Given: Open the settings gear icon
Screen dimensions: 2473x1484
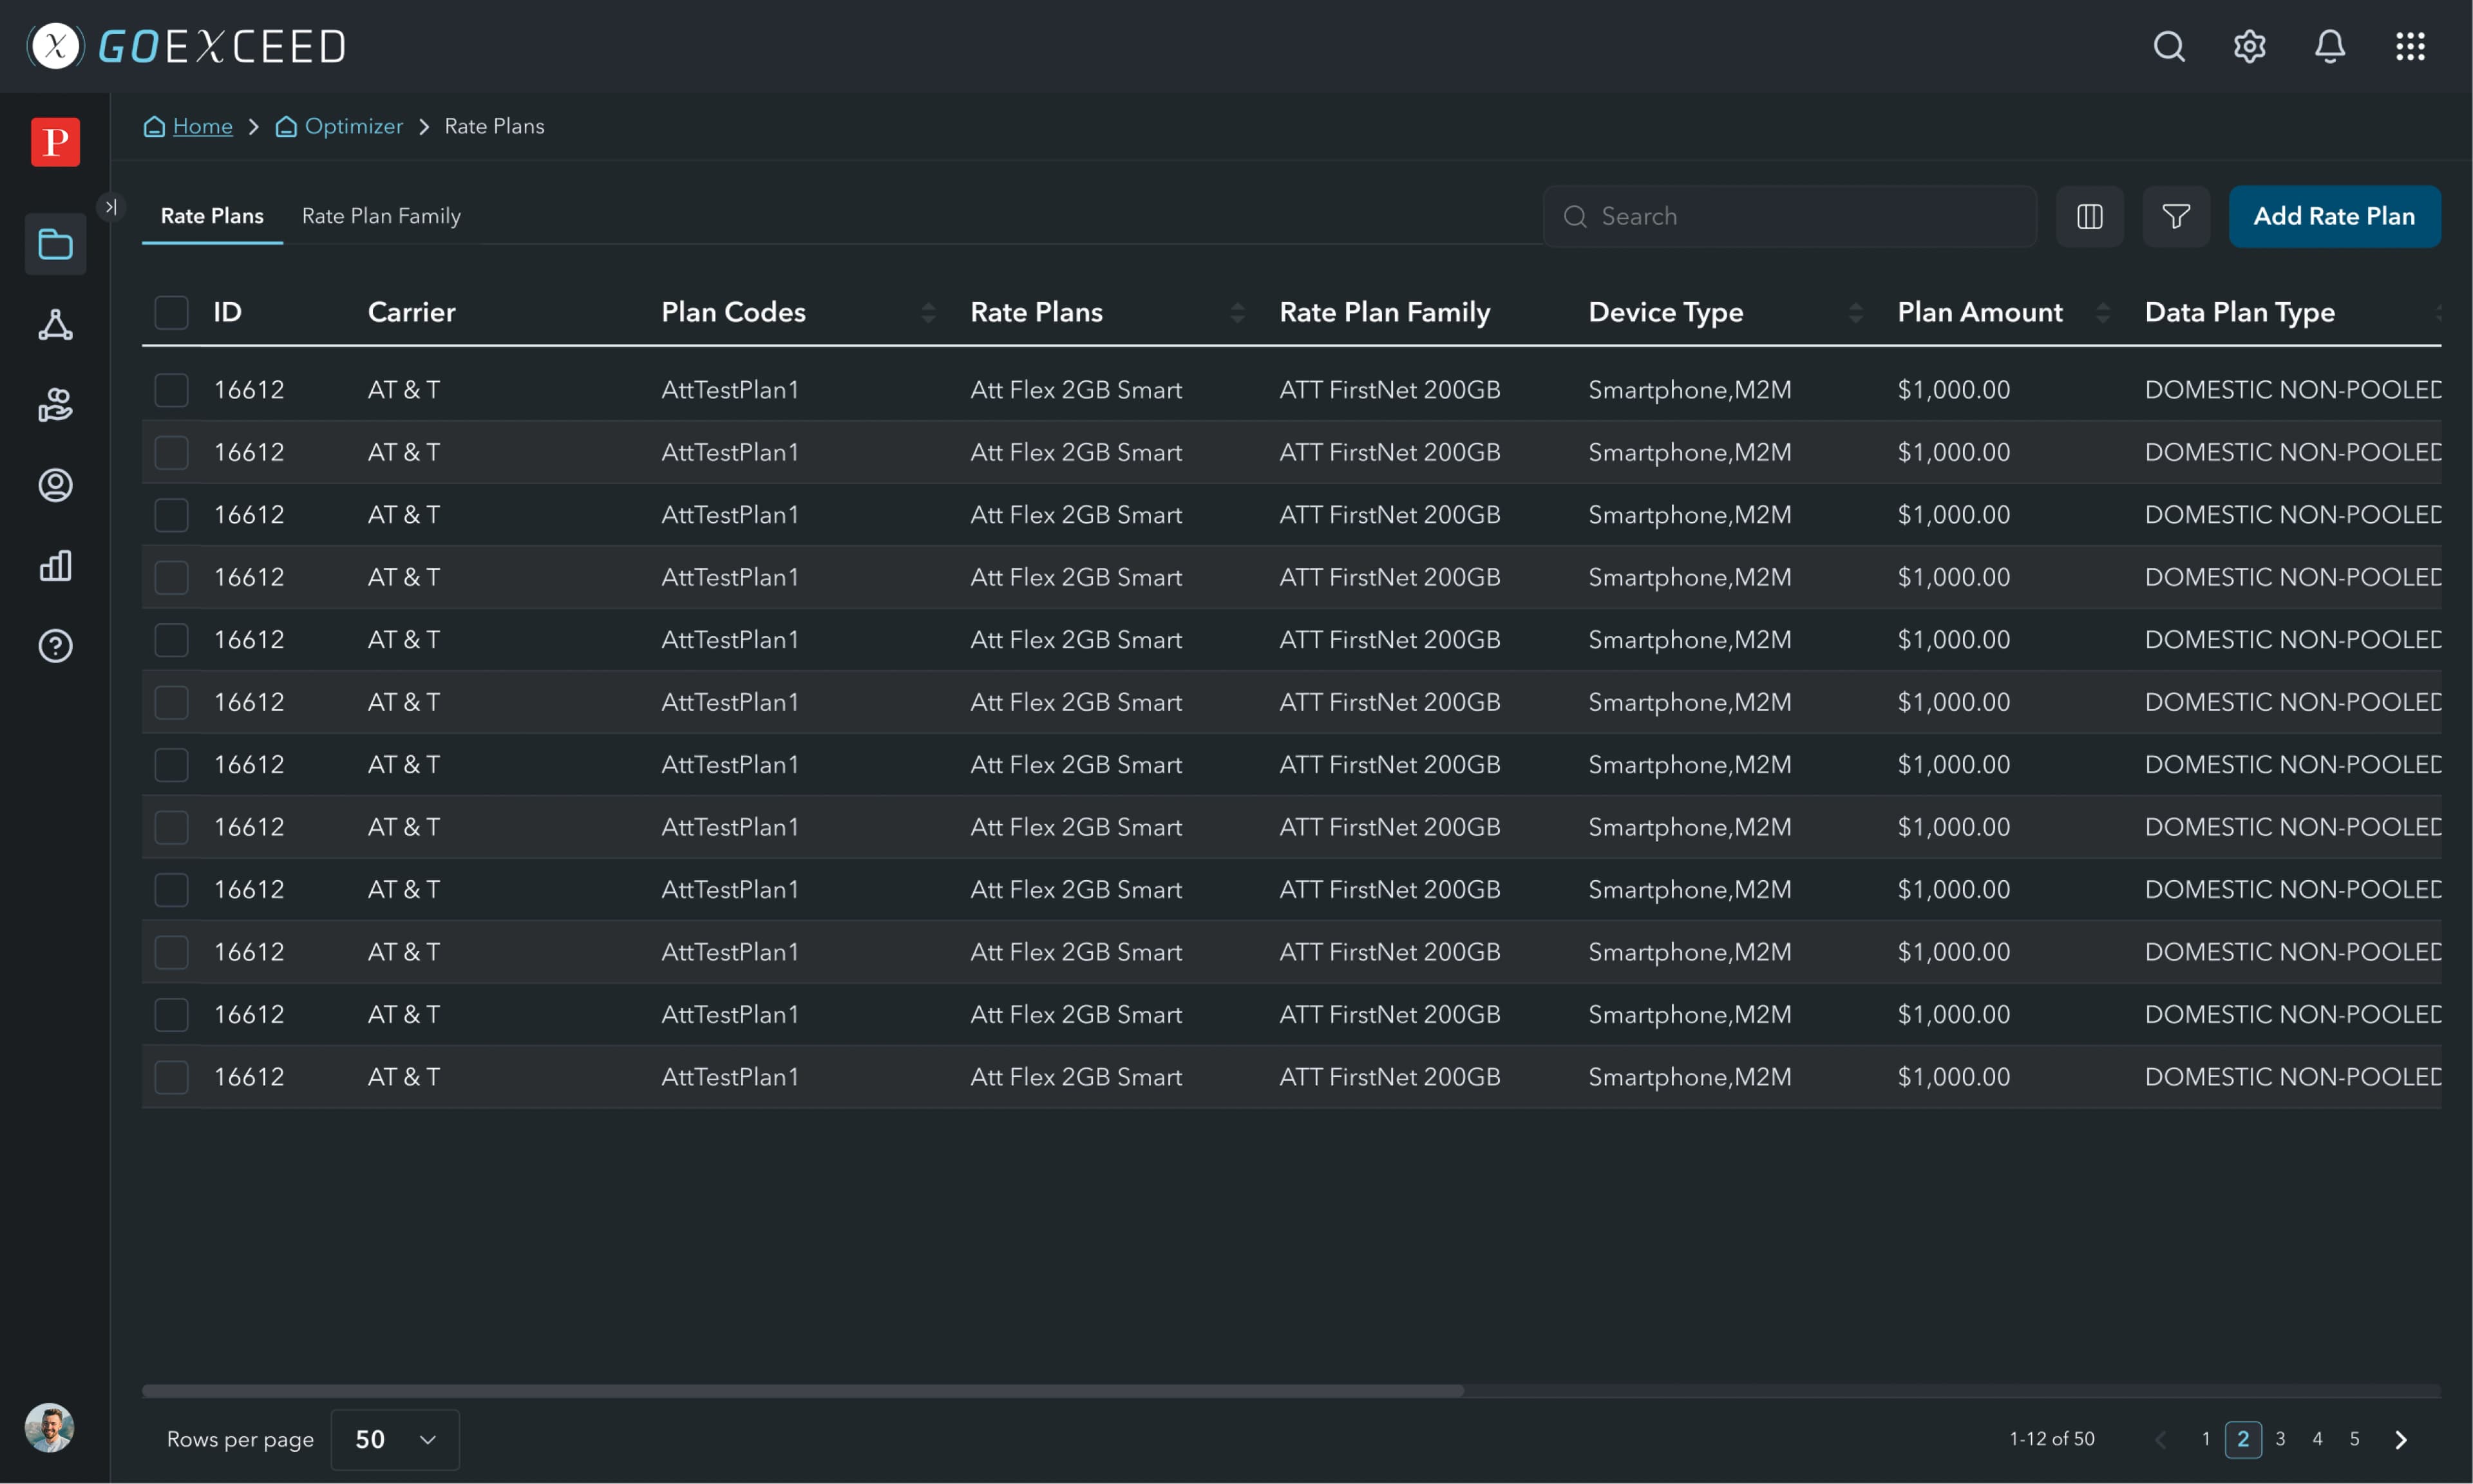Looking at the screenshot, I should click(x=2249, y=46).
